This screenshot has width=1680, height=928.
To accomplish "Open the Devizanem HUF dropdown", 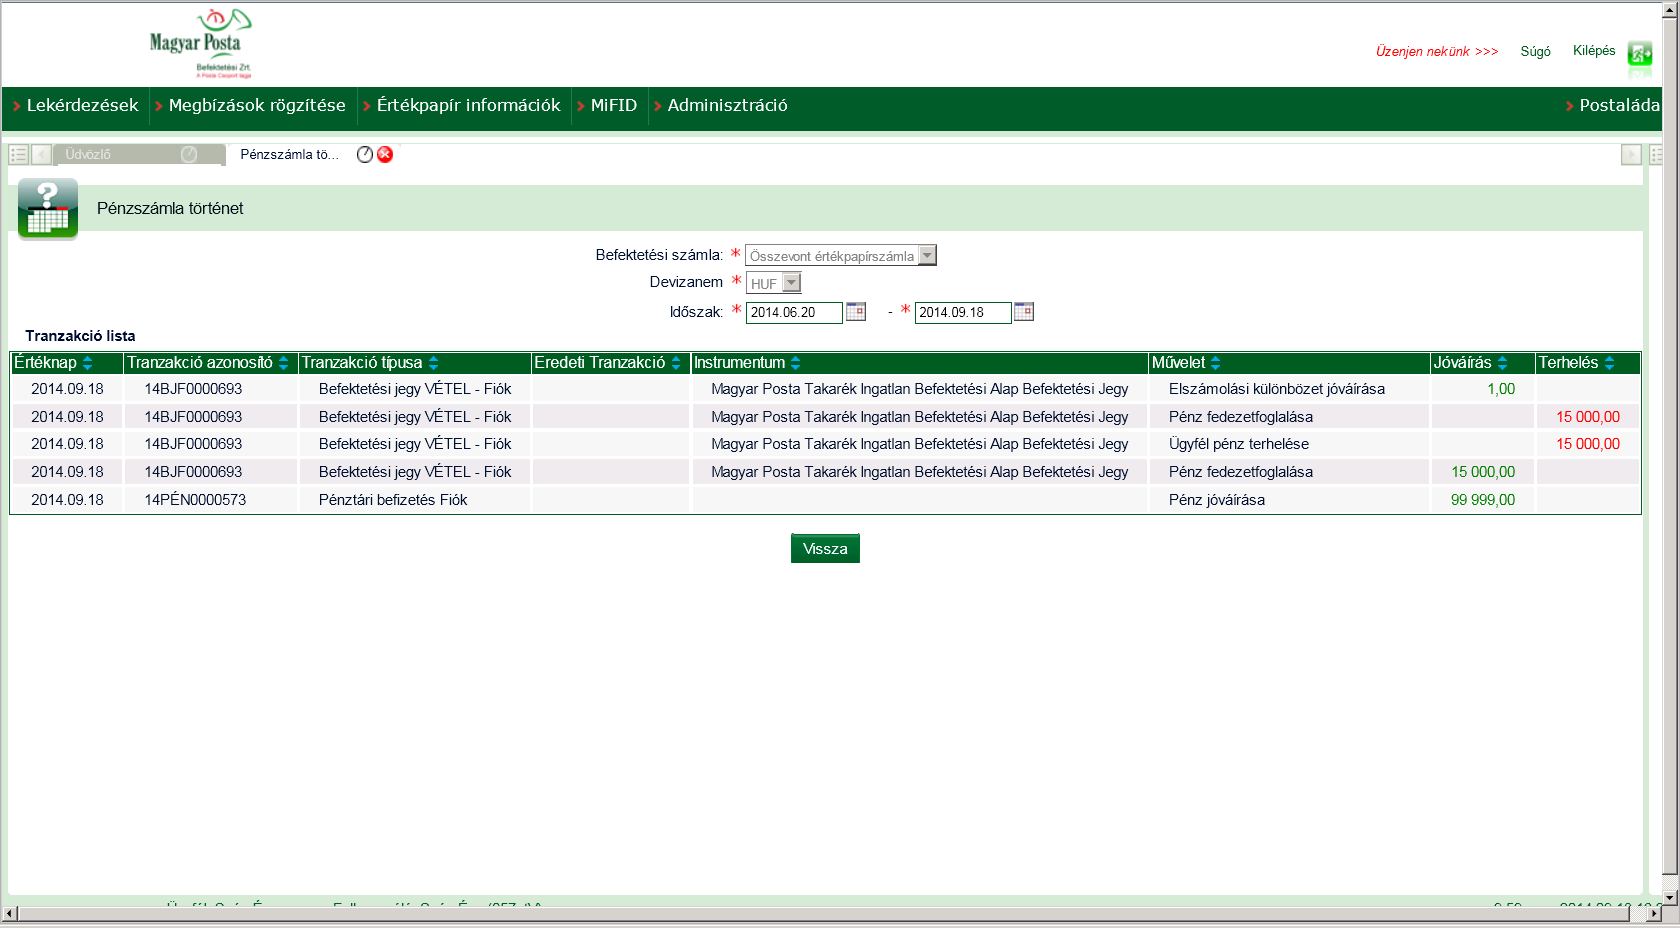I will 791,283.
